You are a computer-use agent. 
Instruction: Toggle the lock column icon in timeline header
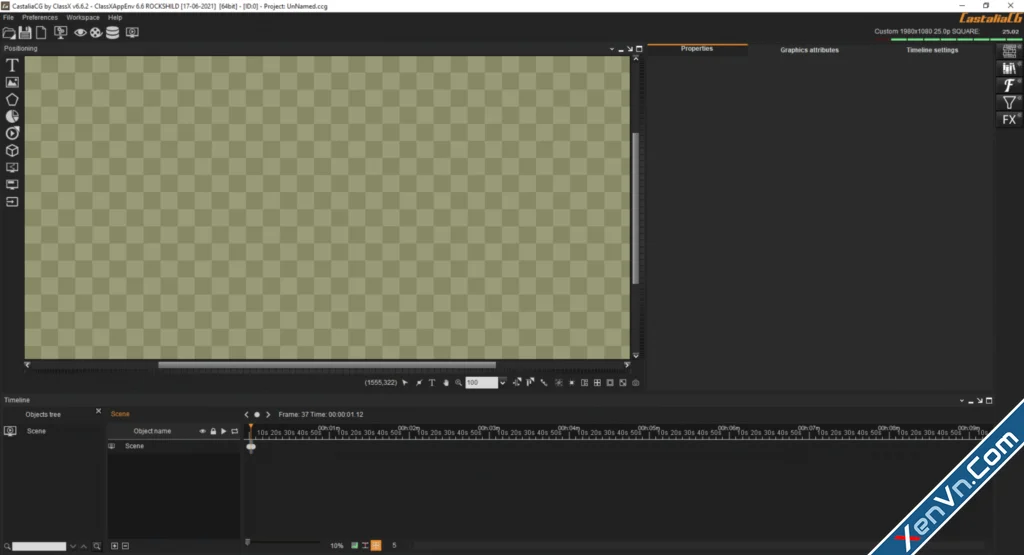click(213, 431)
